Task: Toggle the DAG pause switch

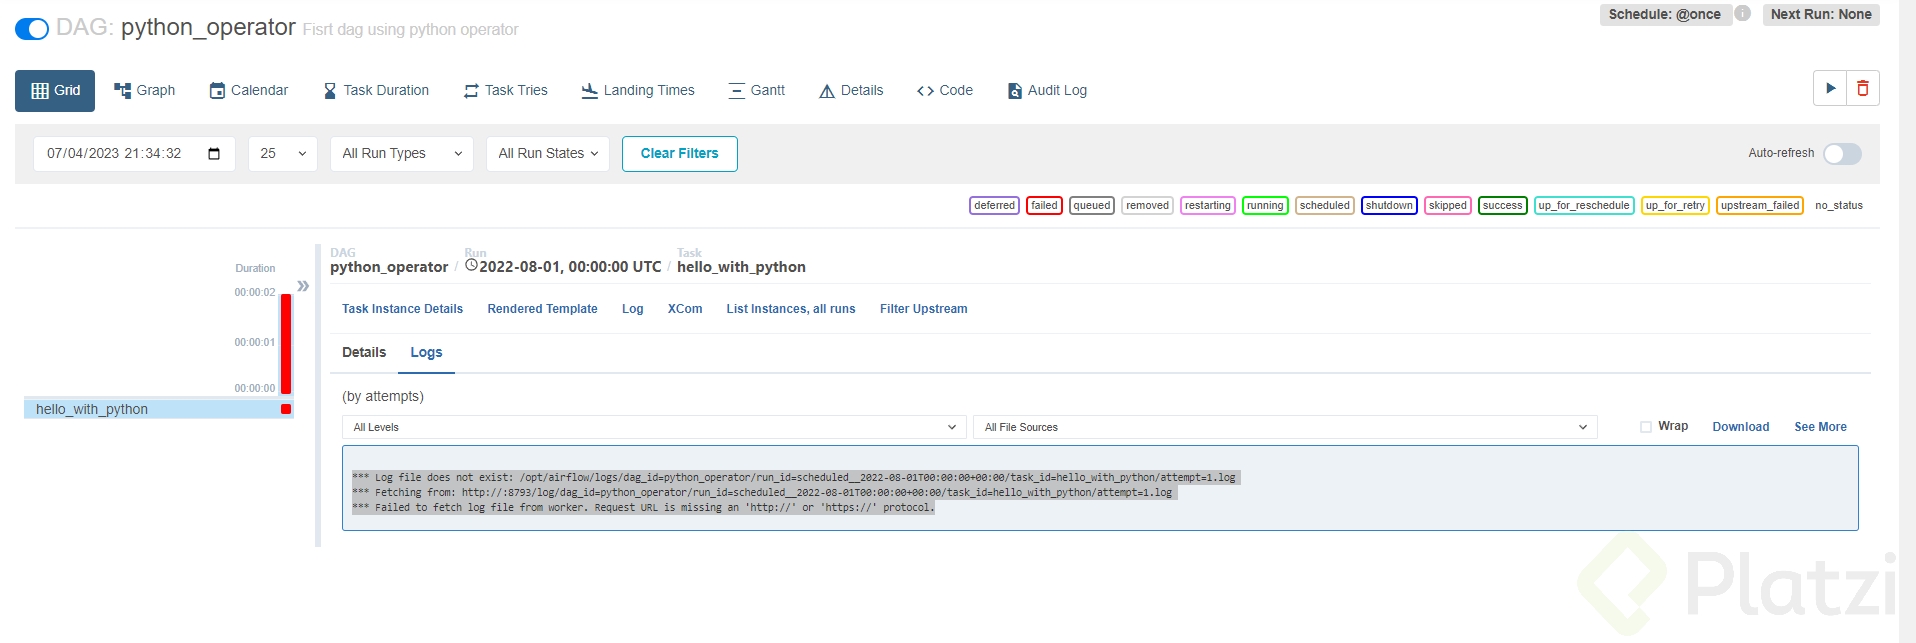Action: pos(32,29)
